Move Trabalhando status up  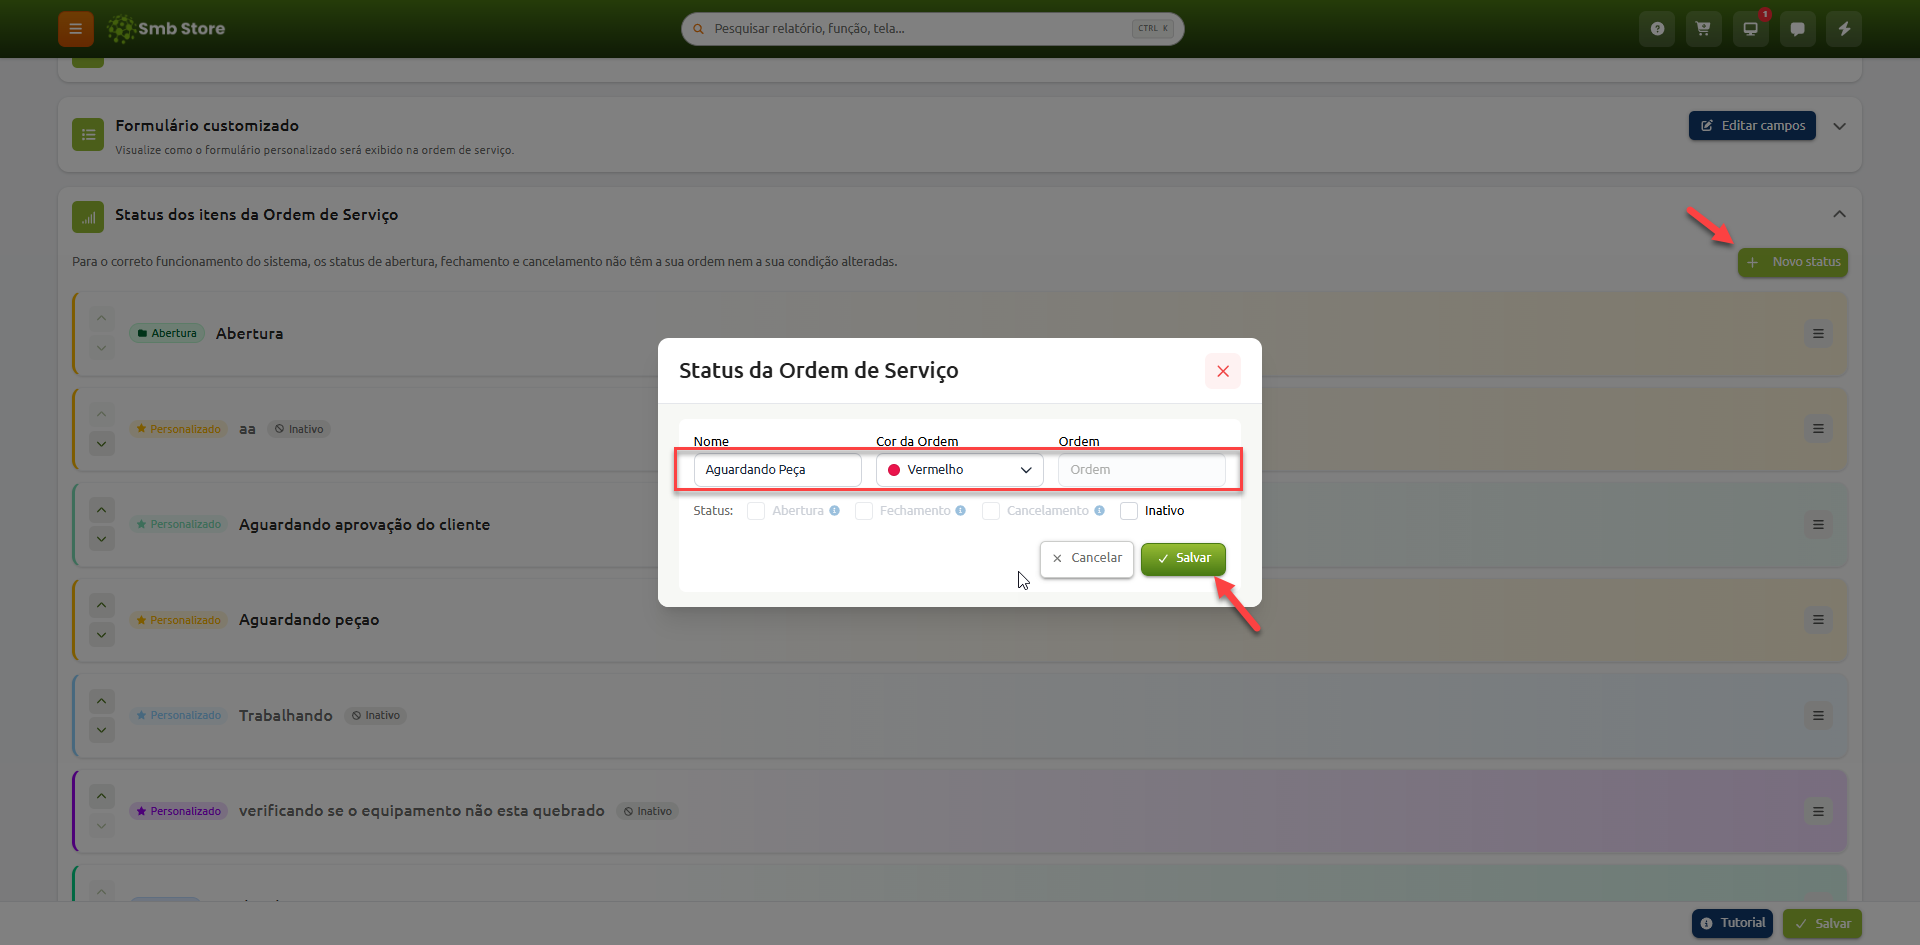[x=101, y=701]
